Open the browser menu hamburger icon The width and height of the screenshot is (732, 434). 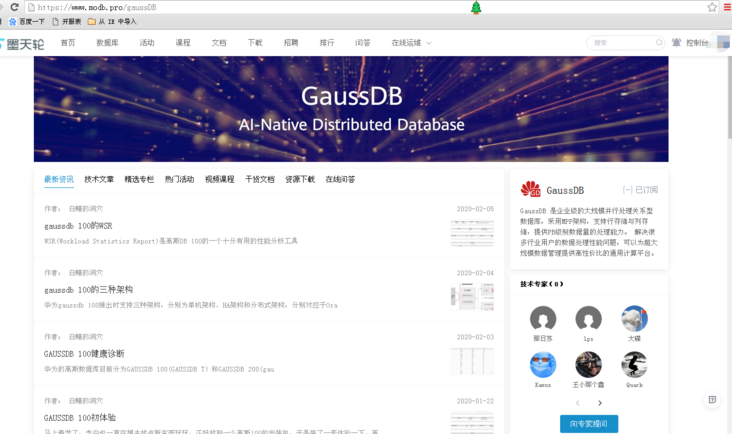[x=727, y=7]
